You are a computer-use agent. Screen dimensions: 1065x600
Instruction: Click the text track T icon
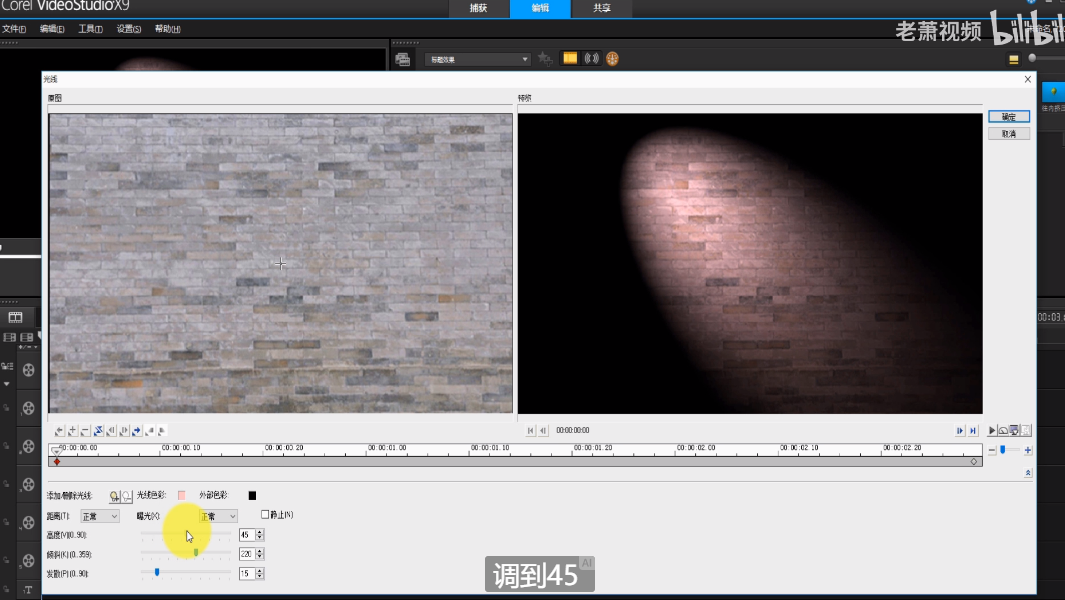(28, 590)
